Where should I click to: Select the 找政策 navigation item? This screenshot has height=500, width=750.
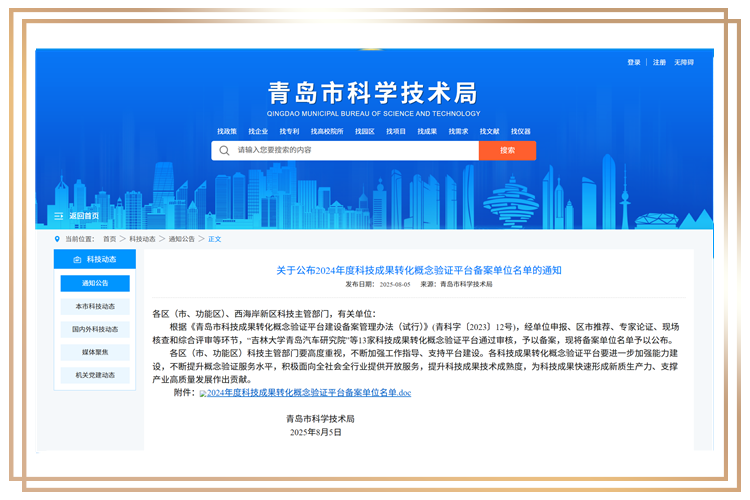[x=227, y=131]
